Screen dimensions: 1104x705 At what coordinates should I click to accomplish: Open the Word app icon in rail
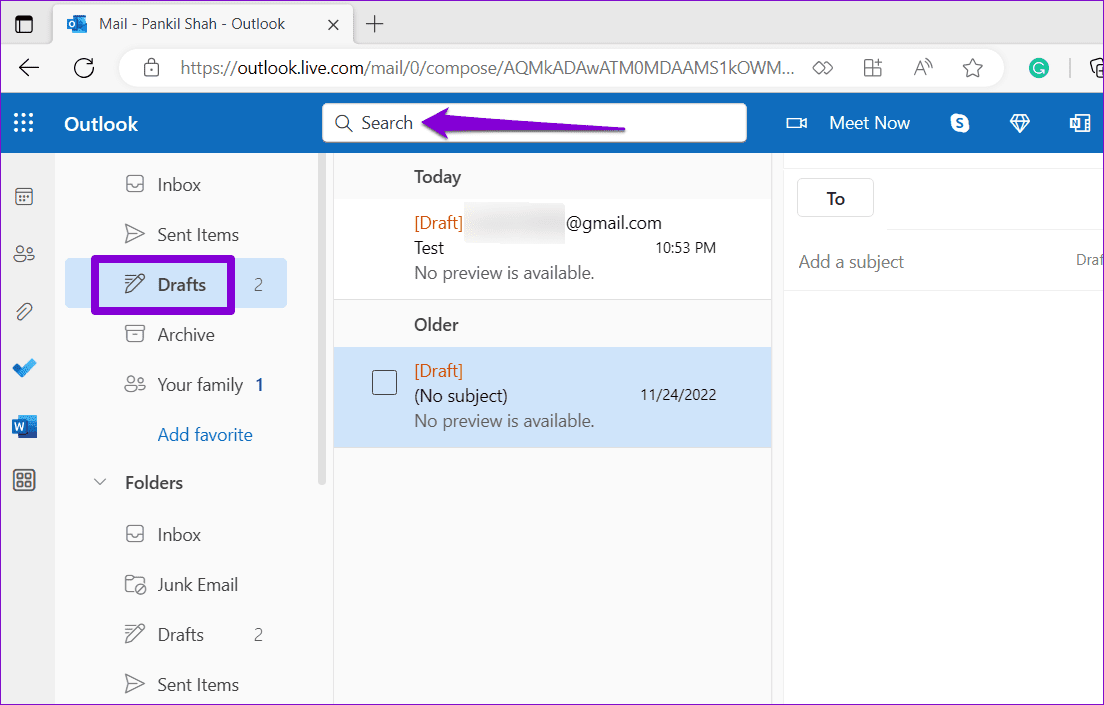click(x=24, y=426)
